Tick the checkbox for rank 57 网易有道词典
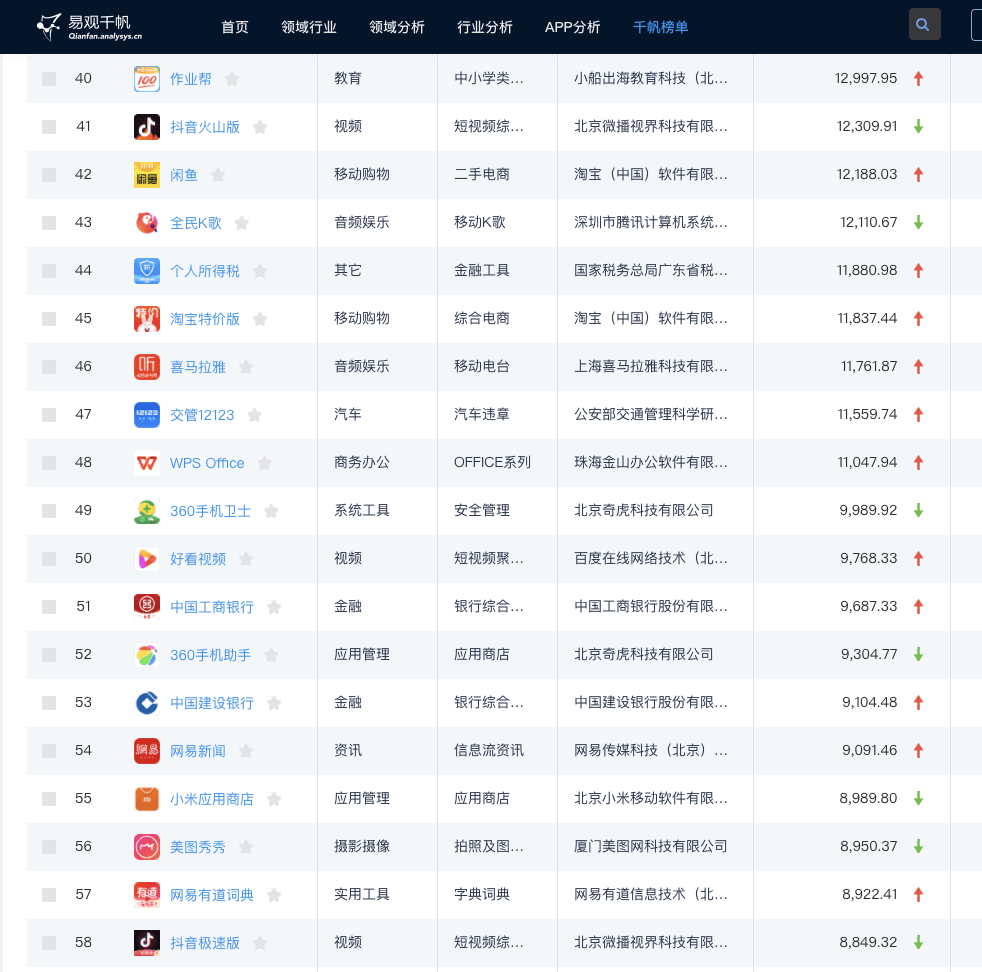The image size is (982, 972). 49,895
